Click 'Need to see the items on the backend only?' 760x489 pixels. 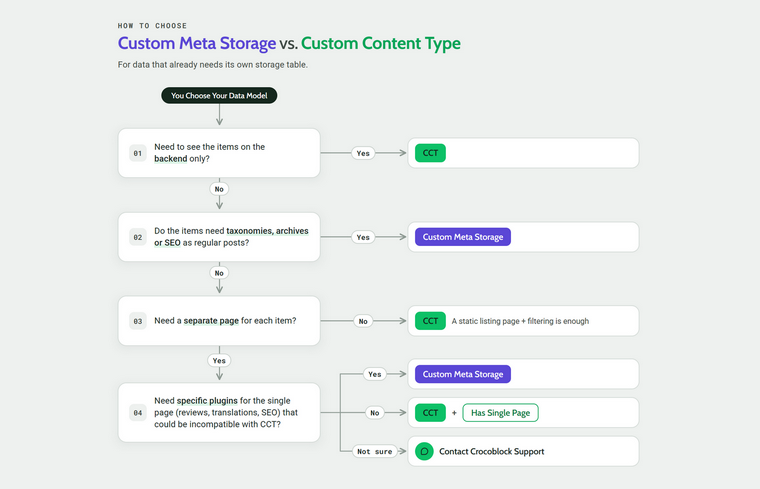point(209,153)
